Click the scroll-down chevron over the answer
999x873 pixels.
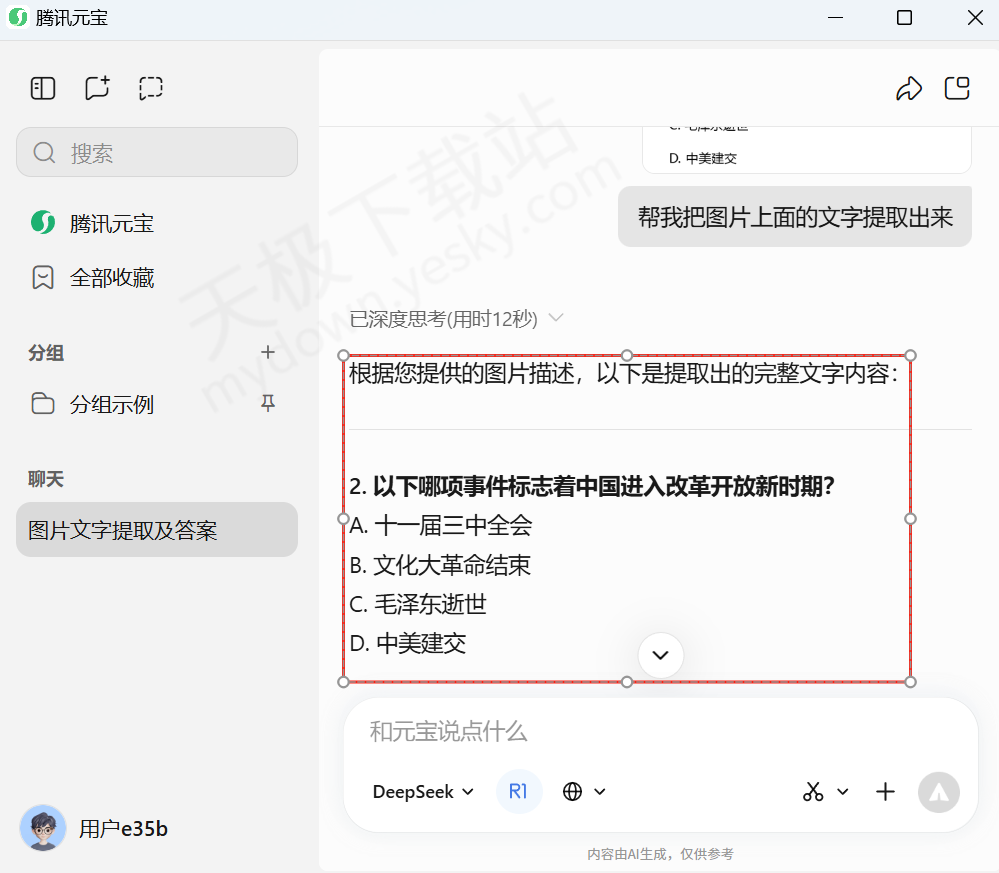click(x=660, y=655)
